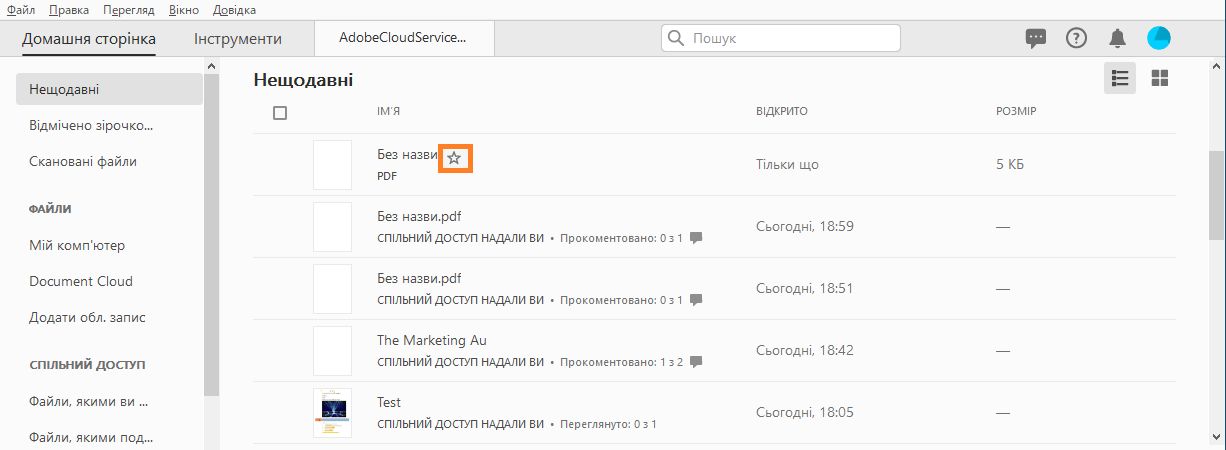
Task: Click Прокоментовано: 1 з 2 status
Action: (x=622, y=362)
